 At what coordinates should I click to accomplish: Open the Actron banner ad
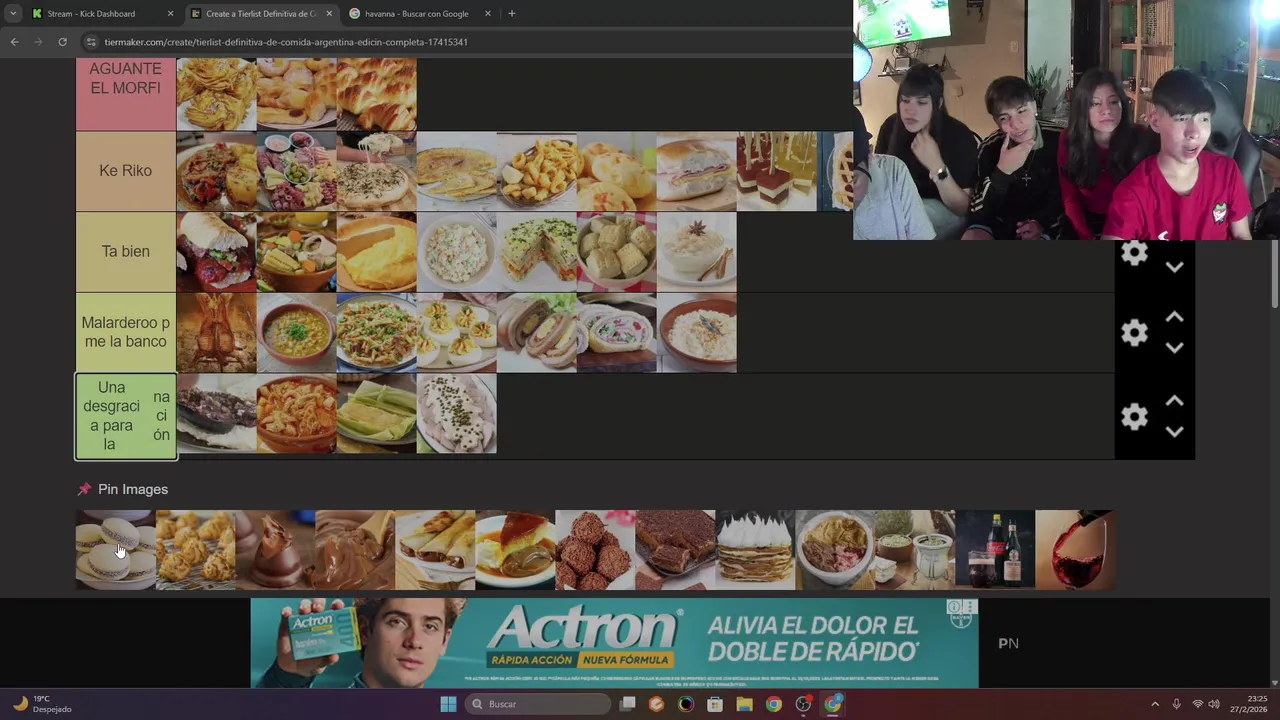coord(614,643)
